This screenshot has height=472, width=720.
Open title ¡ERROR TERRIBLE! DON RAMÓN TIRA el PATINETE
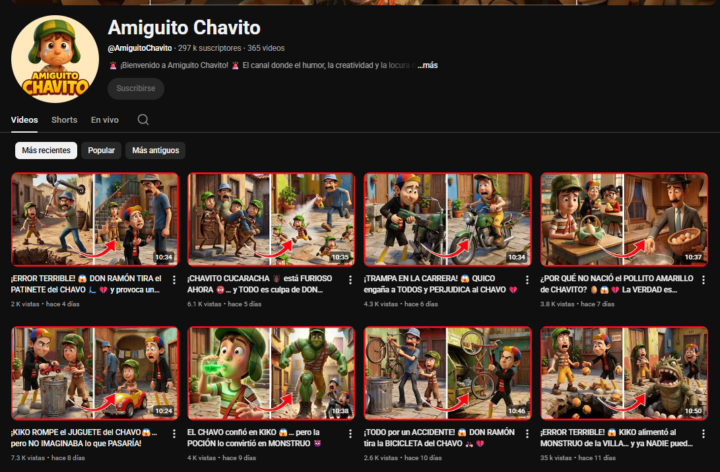pyautogui.click(x=86, y=284)
